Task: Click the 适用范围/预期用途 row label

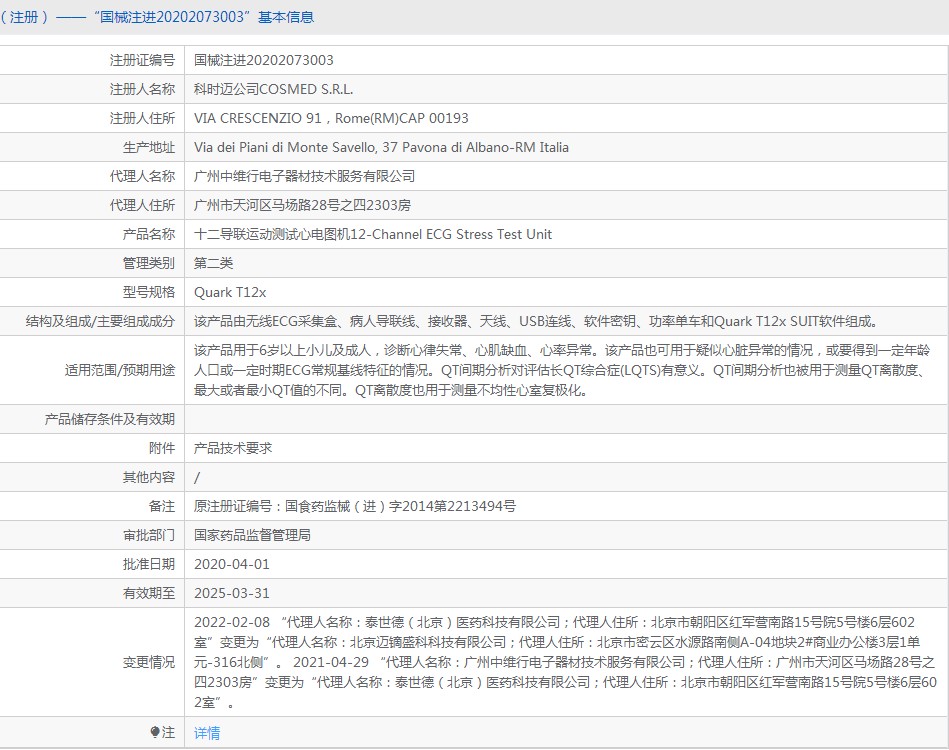Action: (120, 370)
